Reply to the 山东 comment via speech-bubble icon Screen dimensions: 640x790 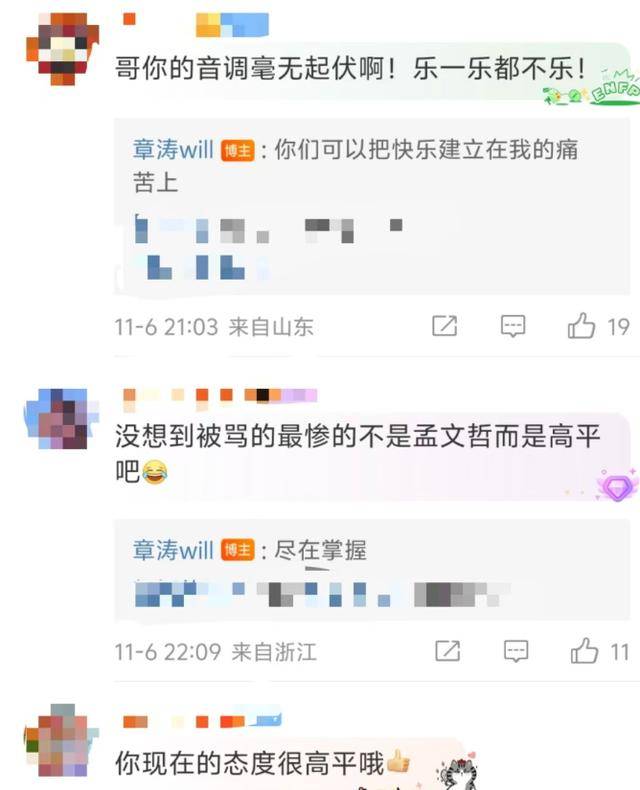(513, 326)
